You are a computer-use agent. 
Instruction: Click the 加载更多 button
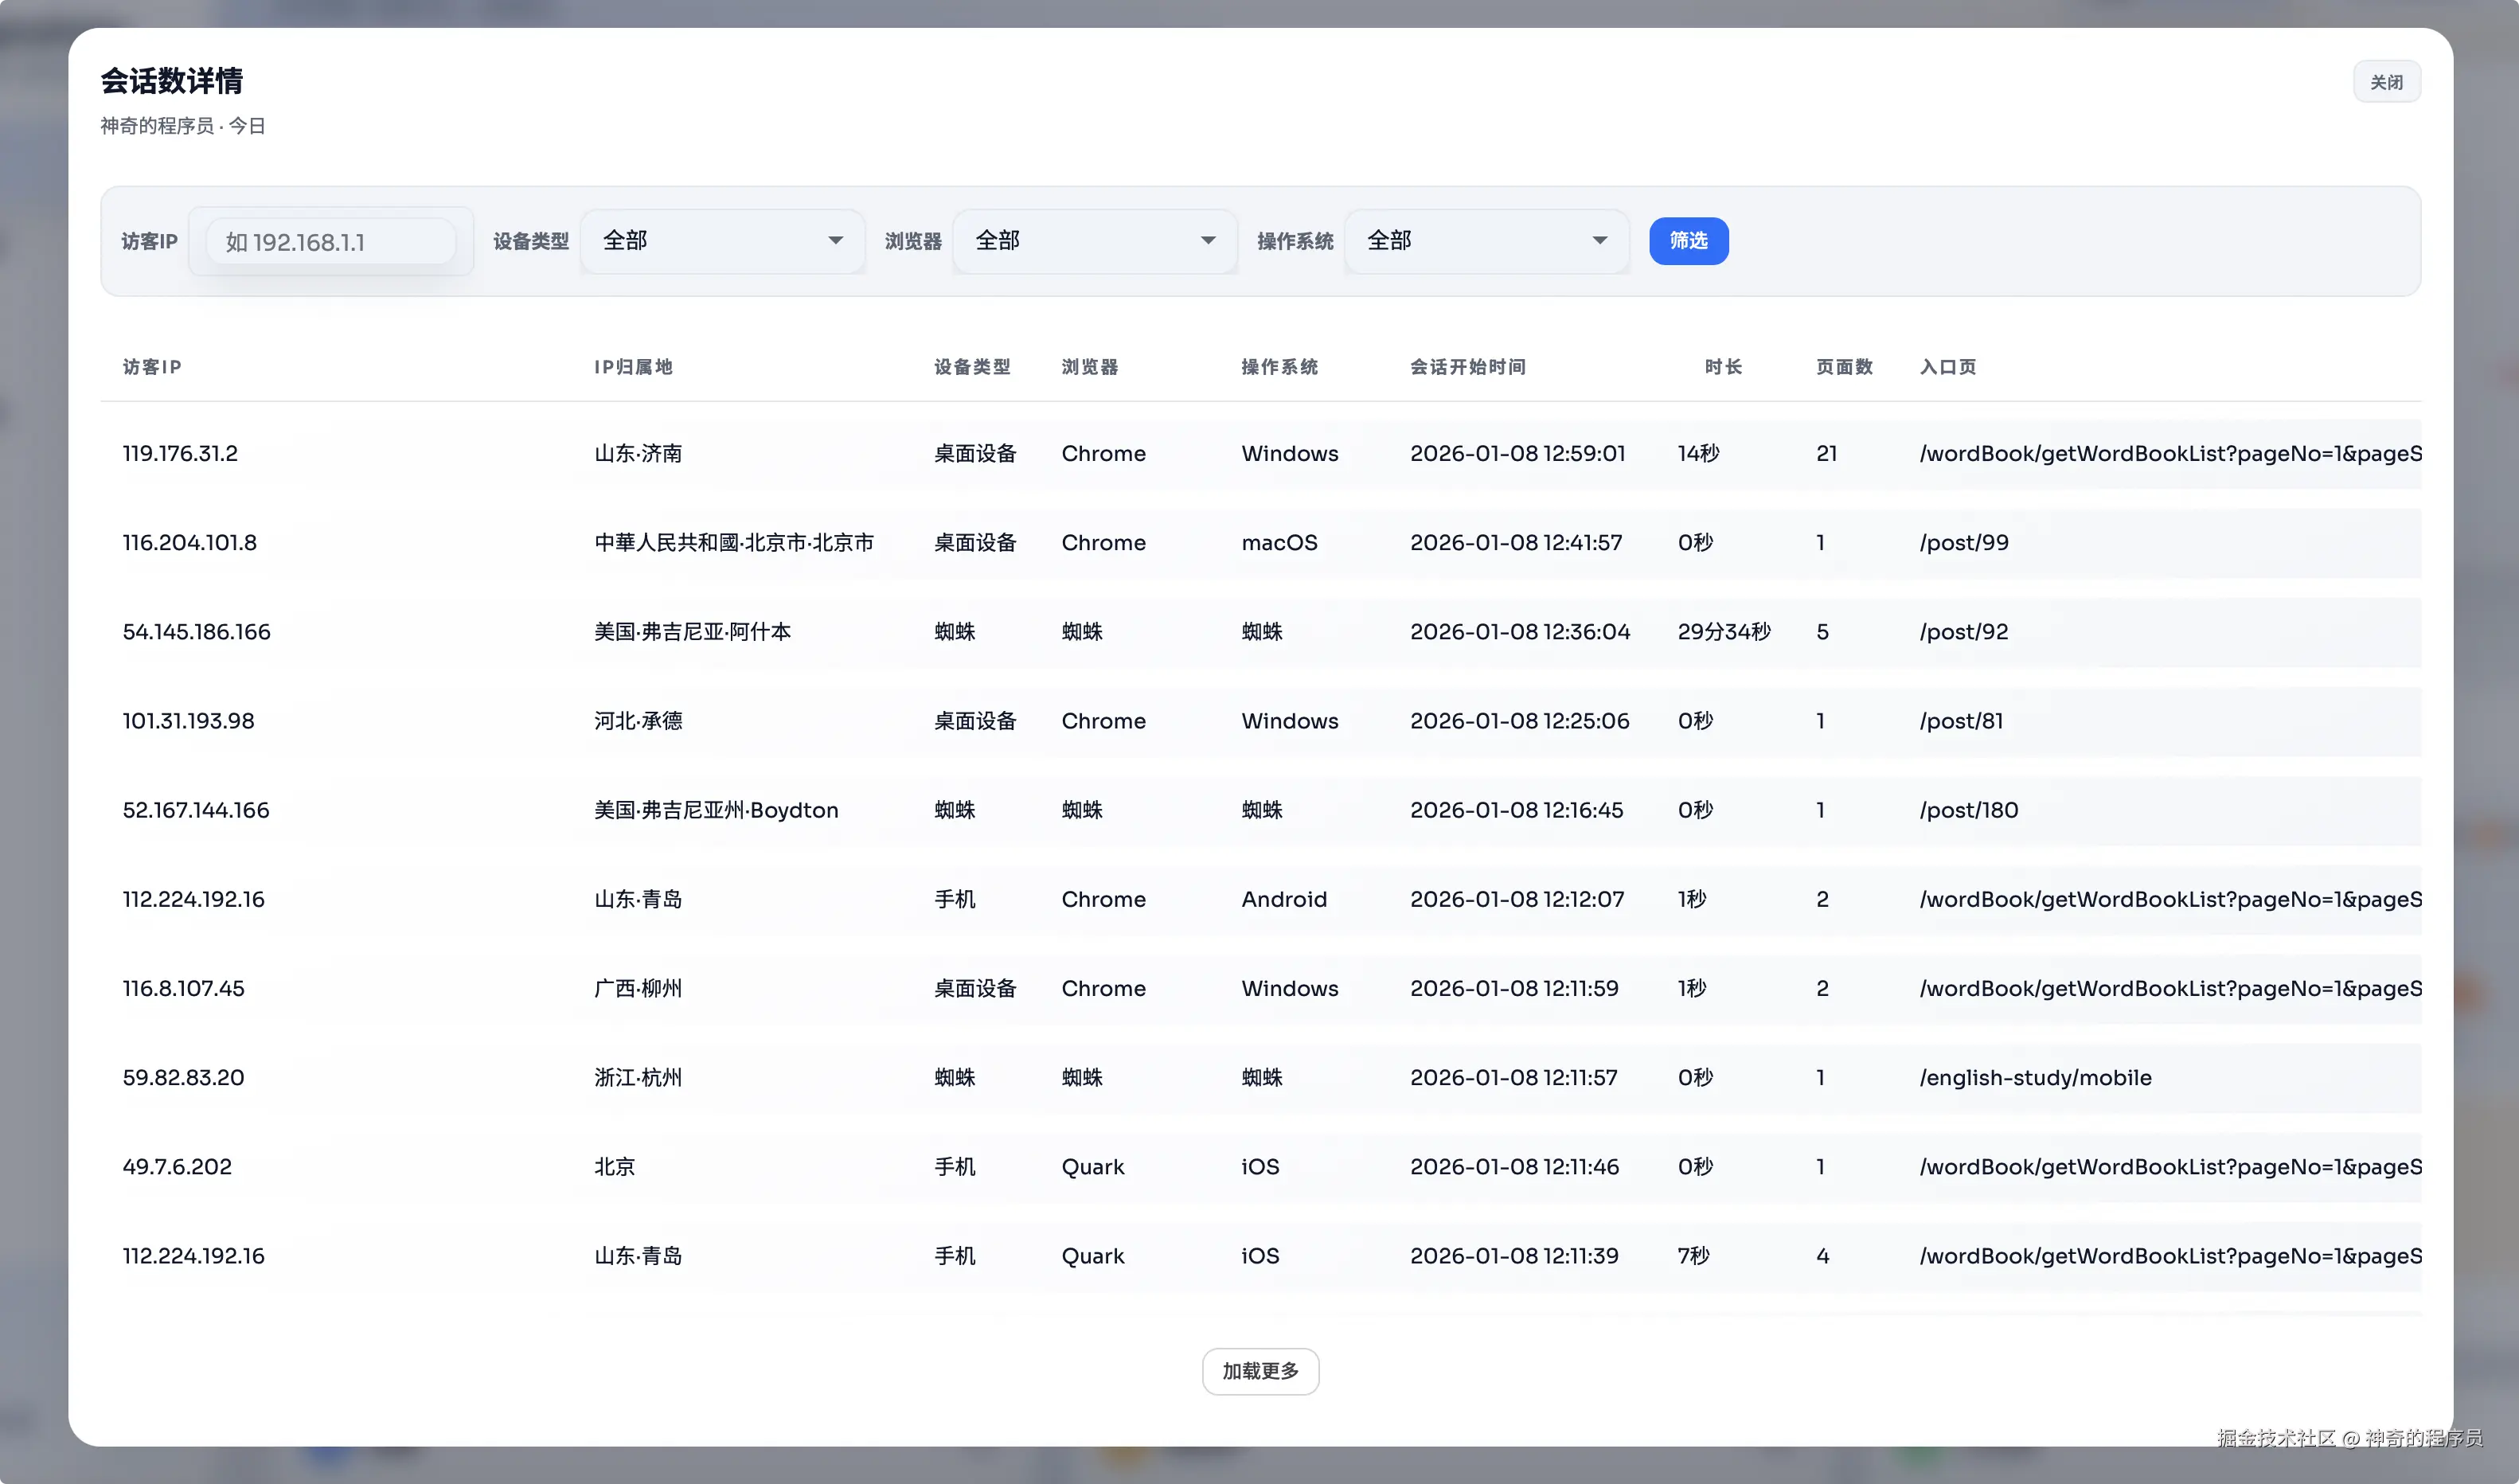[x=1259, y=1370]
